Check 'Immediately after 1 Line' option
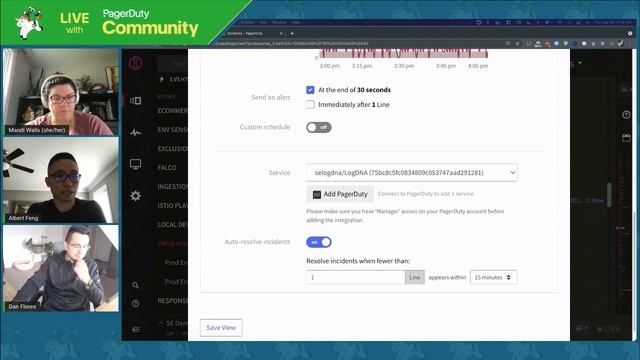The image size is (640, 360). tap(310, 104)
